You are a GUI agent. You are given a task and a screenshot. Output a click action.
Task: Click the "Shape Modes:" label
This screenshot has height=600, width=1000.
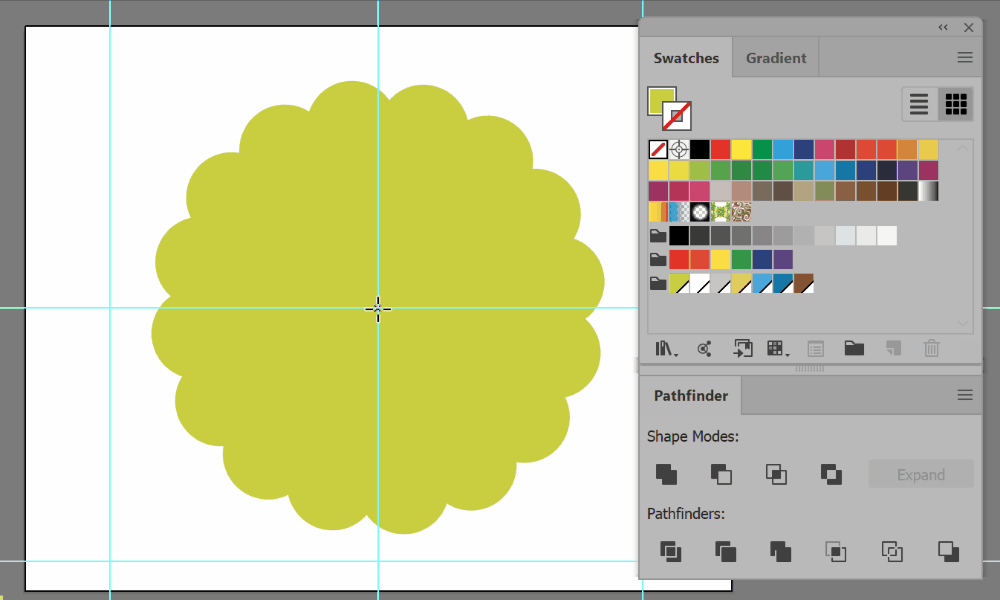[693, 437]
